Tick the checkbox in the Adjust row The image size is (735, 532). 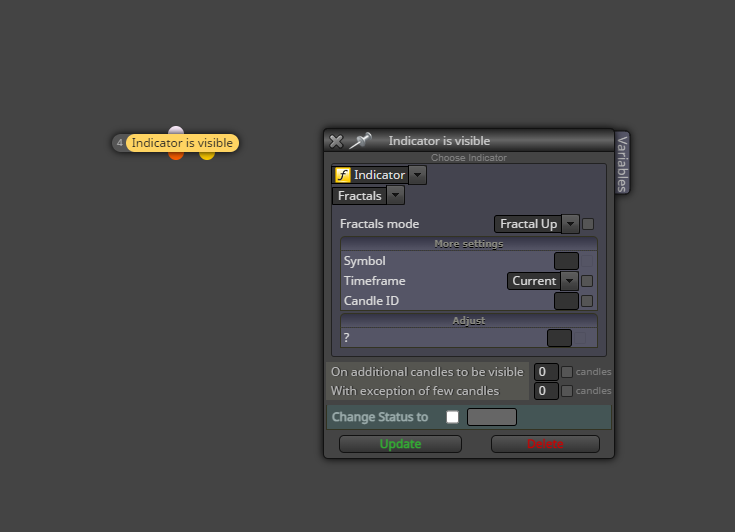[x=580, y=338]
